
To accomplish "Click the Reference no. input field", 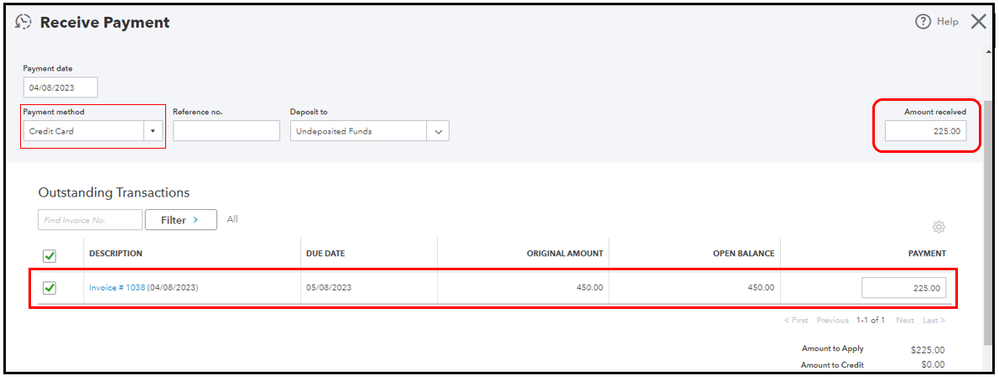I will pyautogui.click(x=226, y=131).
